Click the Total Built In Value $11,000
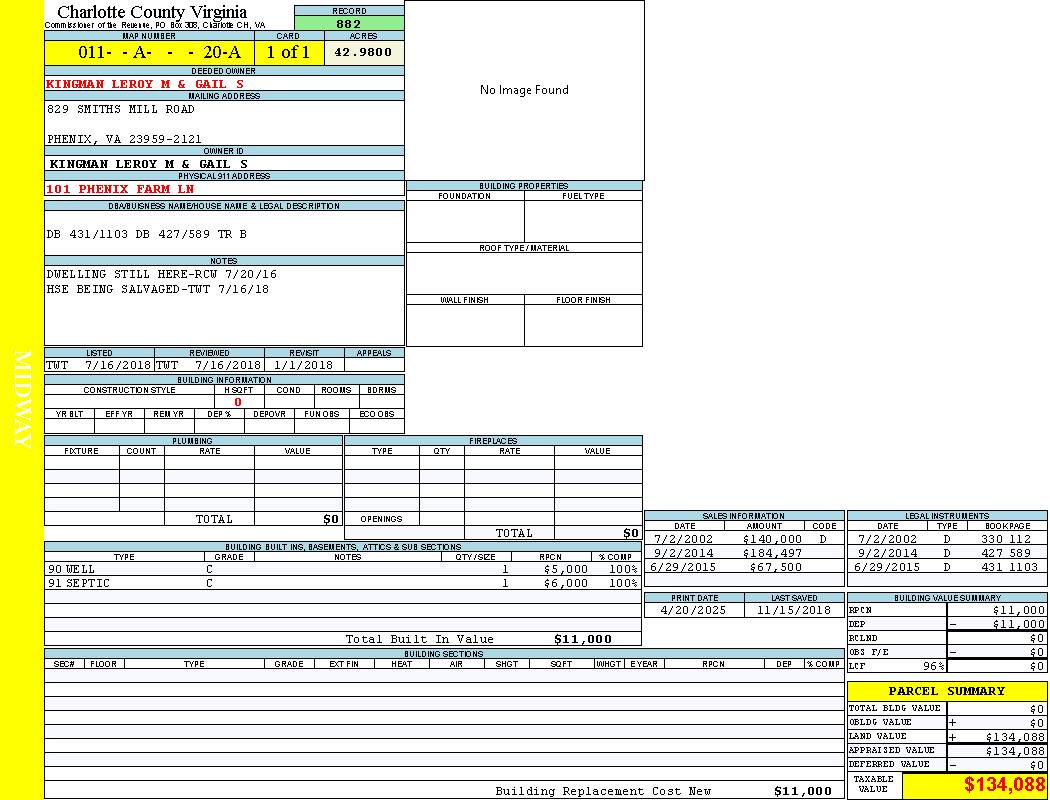 click(582, 639)
